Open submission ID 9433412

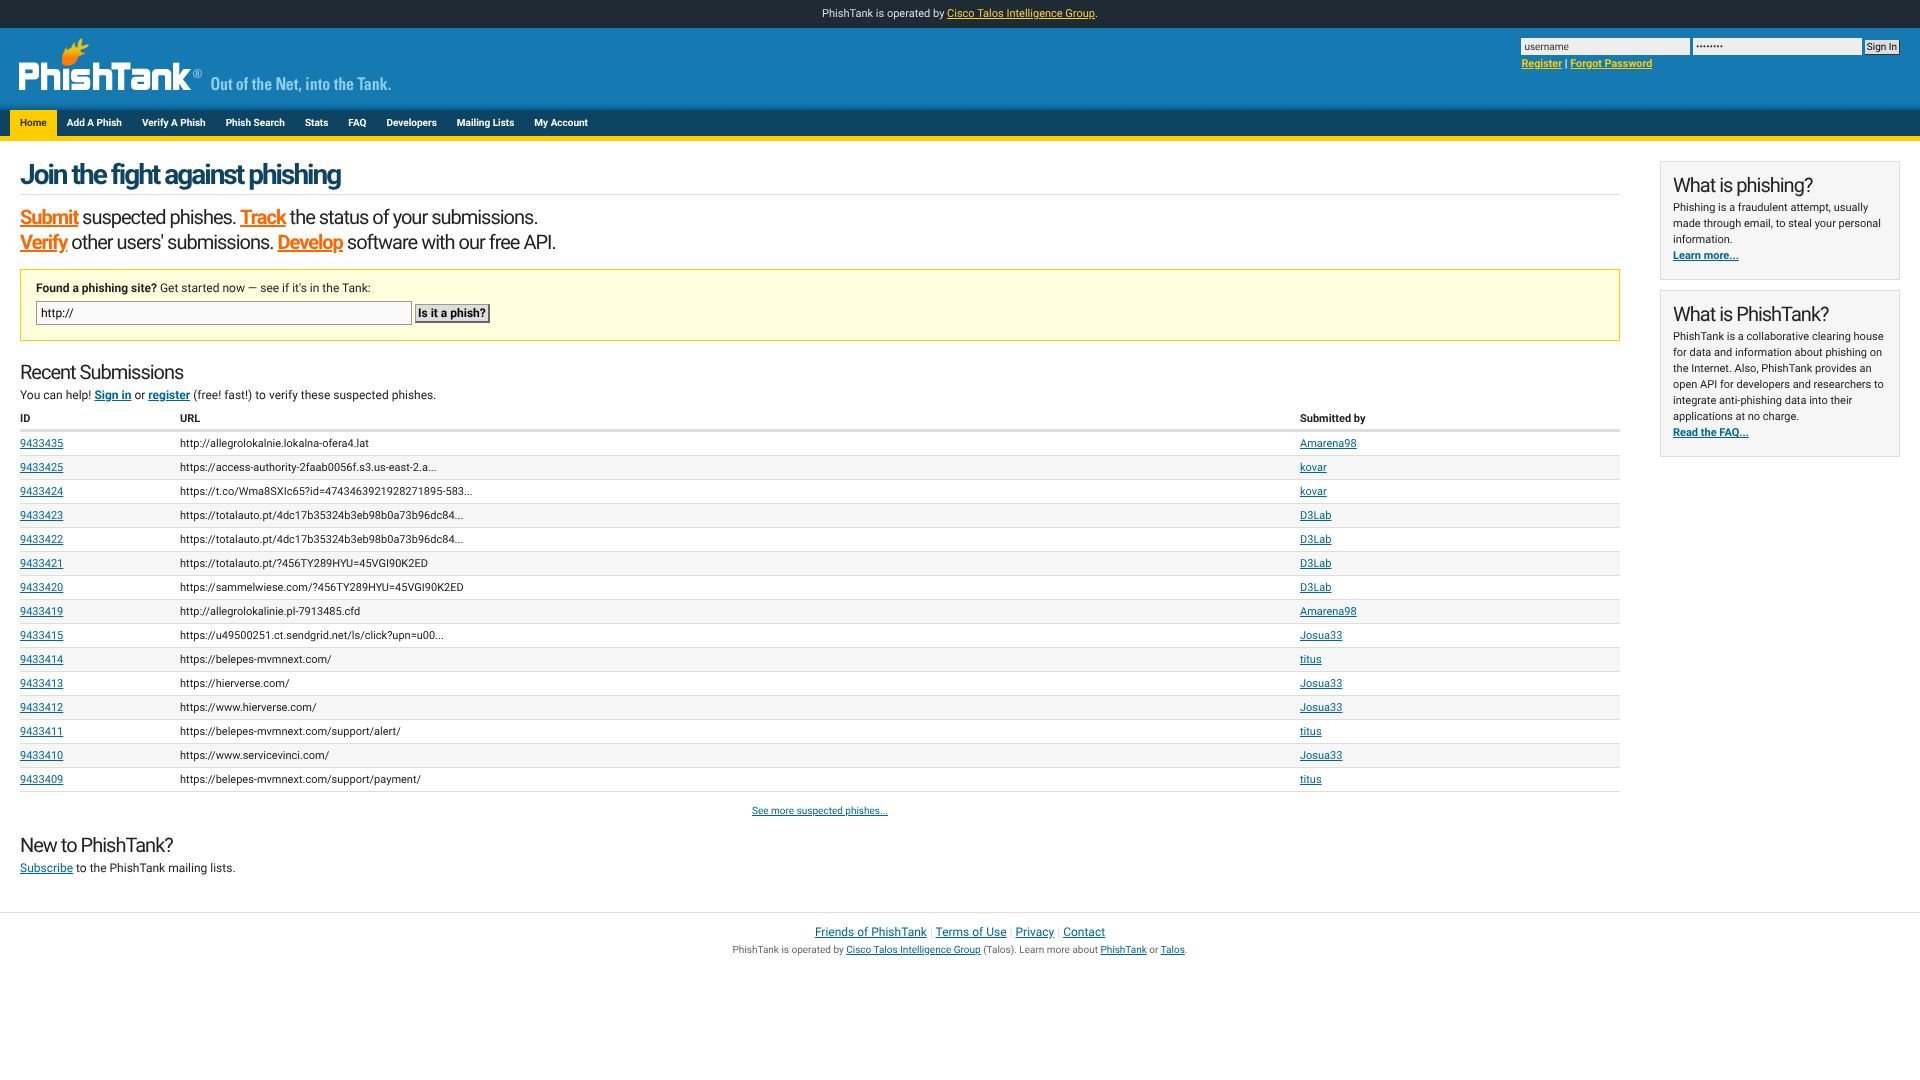click(x=41, y=708)
